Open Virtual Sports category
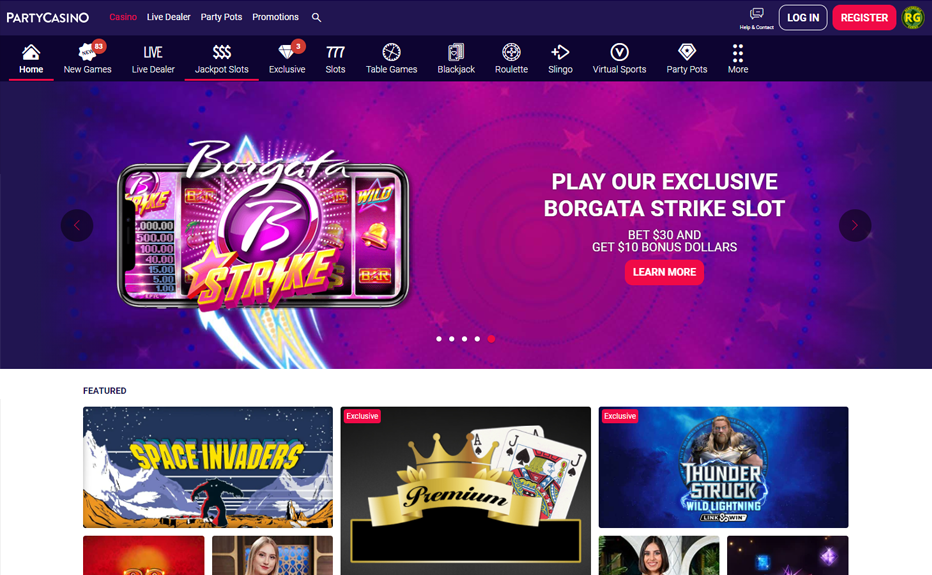This screenshot has height=575, width=932. coord(619,58)
